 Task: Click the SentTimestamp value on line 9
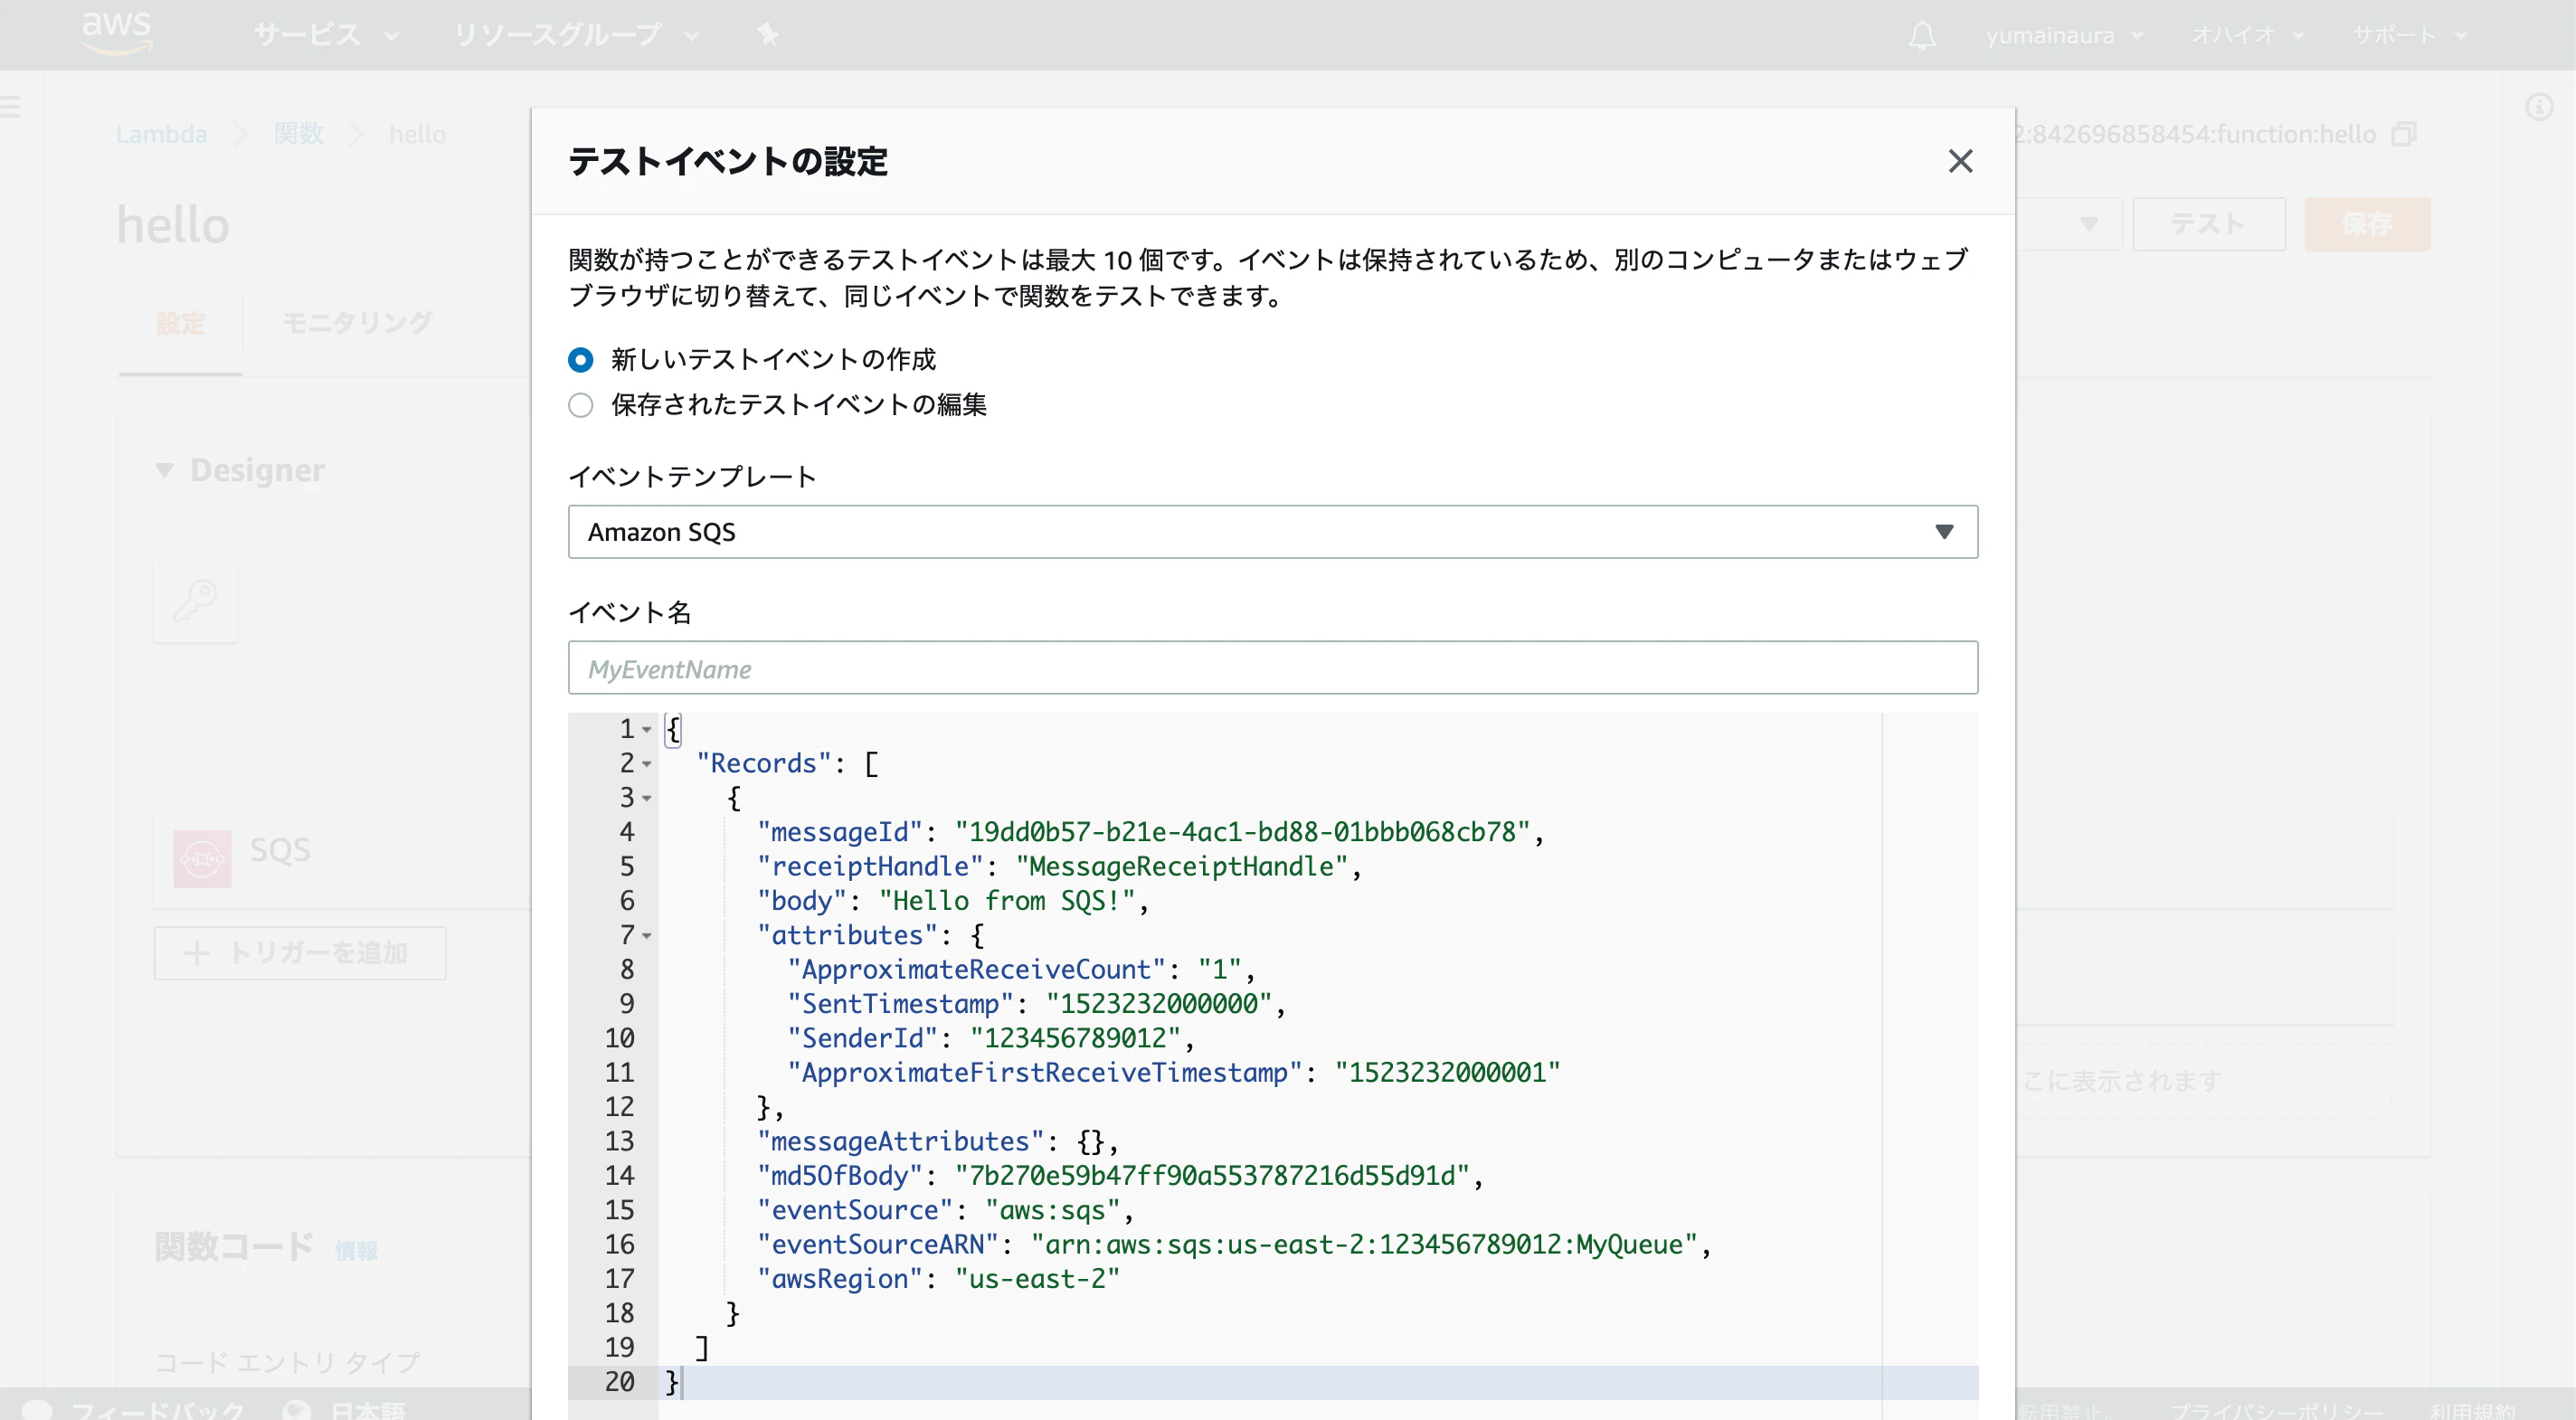click(x=1159, y=1004)
